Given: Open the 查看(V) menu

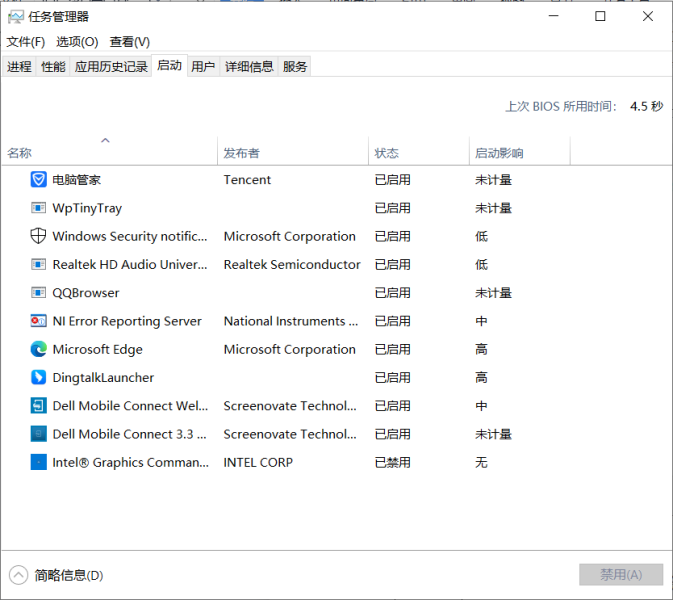Looking at the screenshot, I should point(129,42).
